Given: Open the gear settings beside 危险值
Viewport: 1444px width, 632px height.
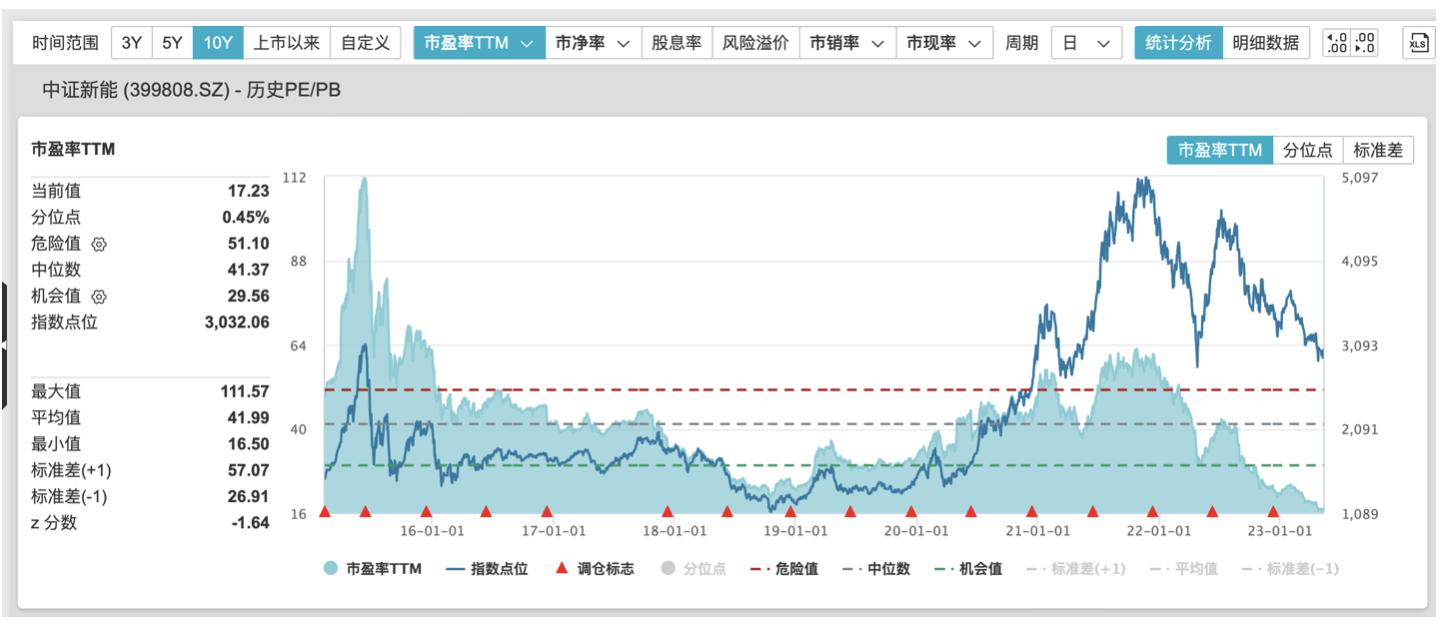Looking at the screenshot, I should [x=100, y=244].
